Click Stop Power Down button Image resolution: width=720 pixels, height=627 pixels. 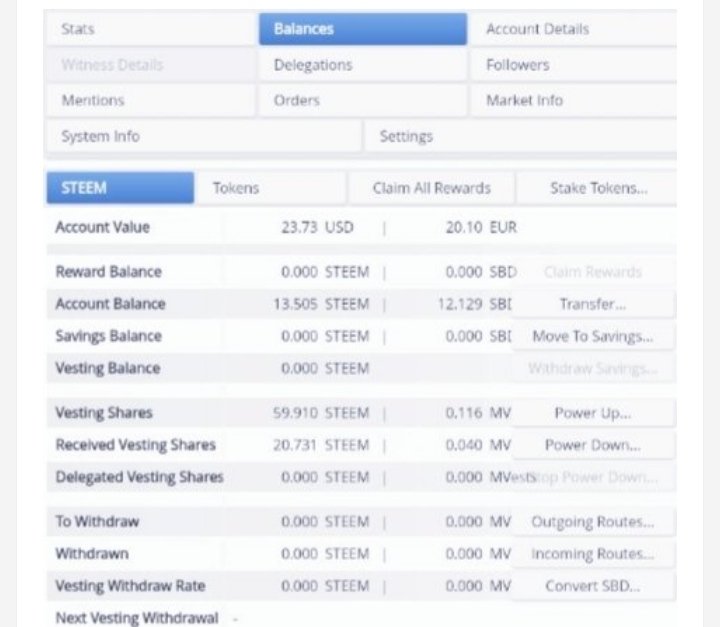593,477
